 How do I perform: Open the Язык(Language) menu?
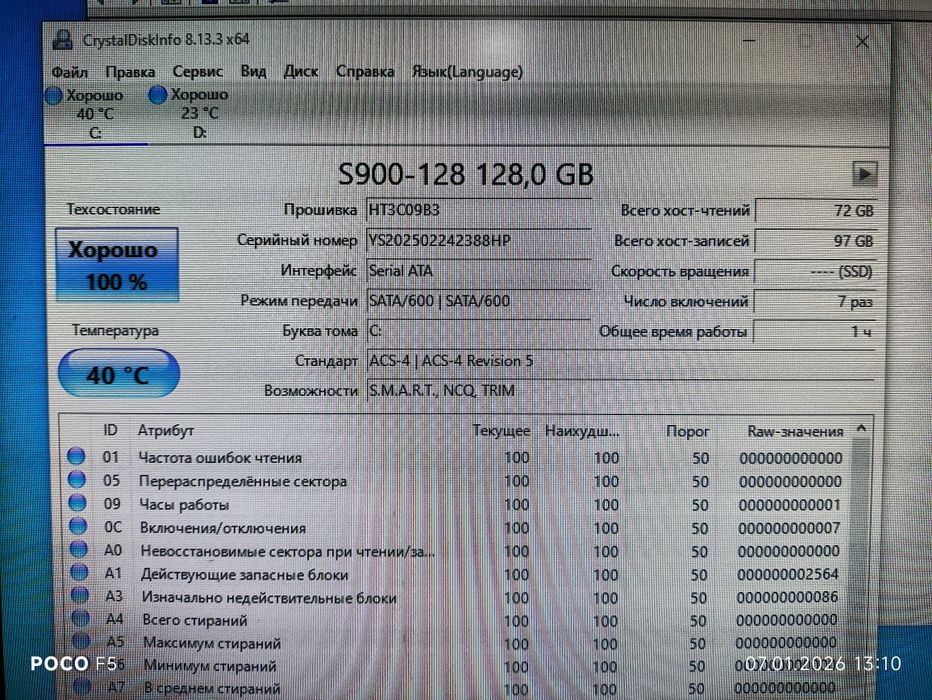click(467, 72)
